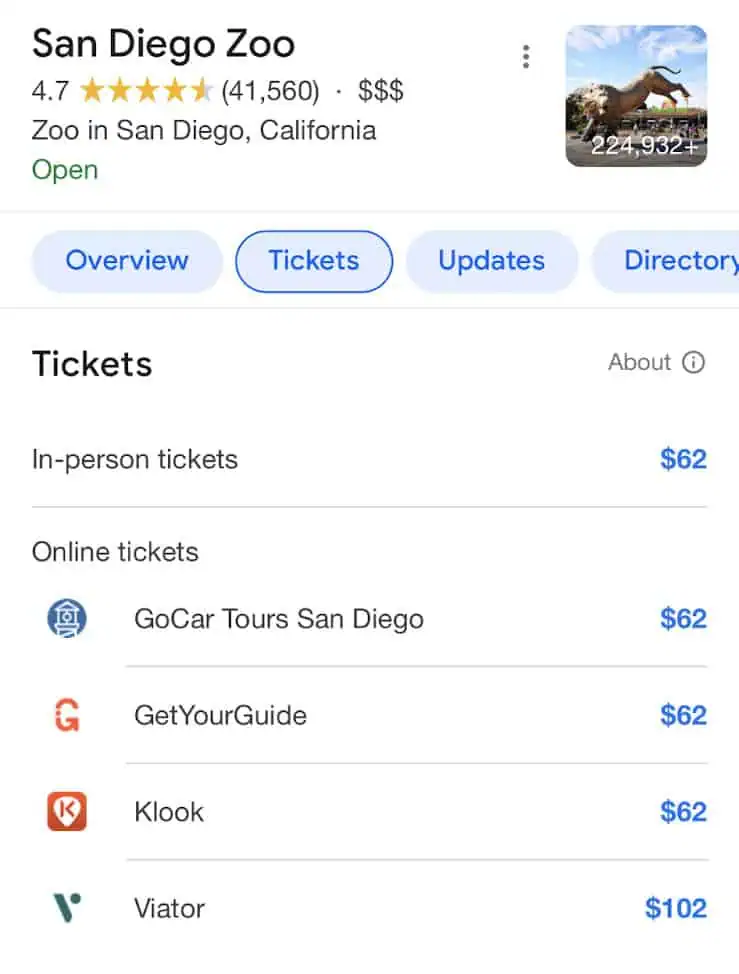This screenshot has height=974, width=739.
Task: Click the In-person tickets $62 price
Action: [x=683, y=460]
